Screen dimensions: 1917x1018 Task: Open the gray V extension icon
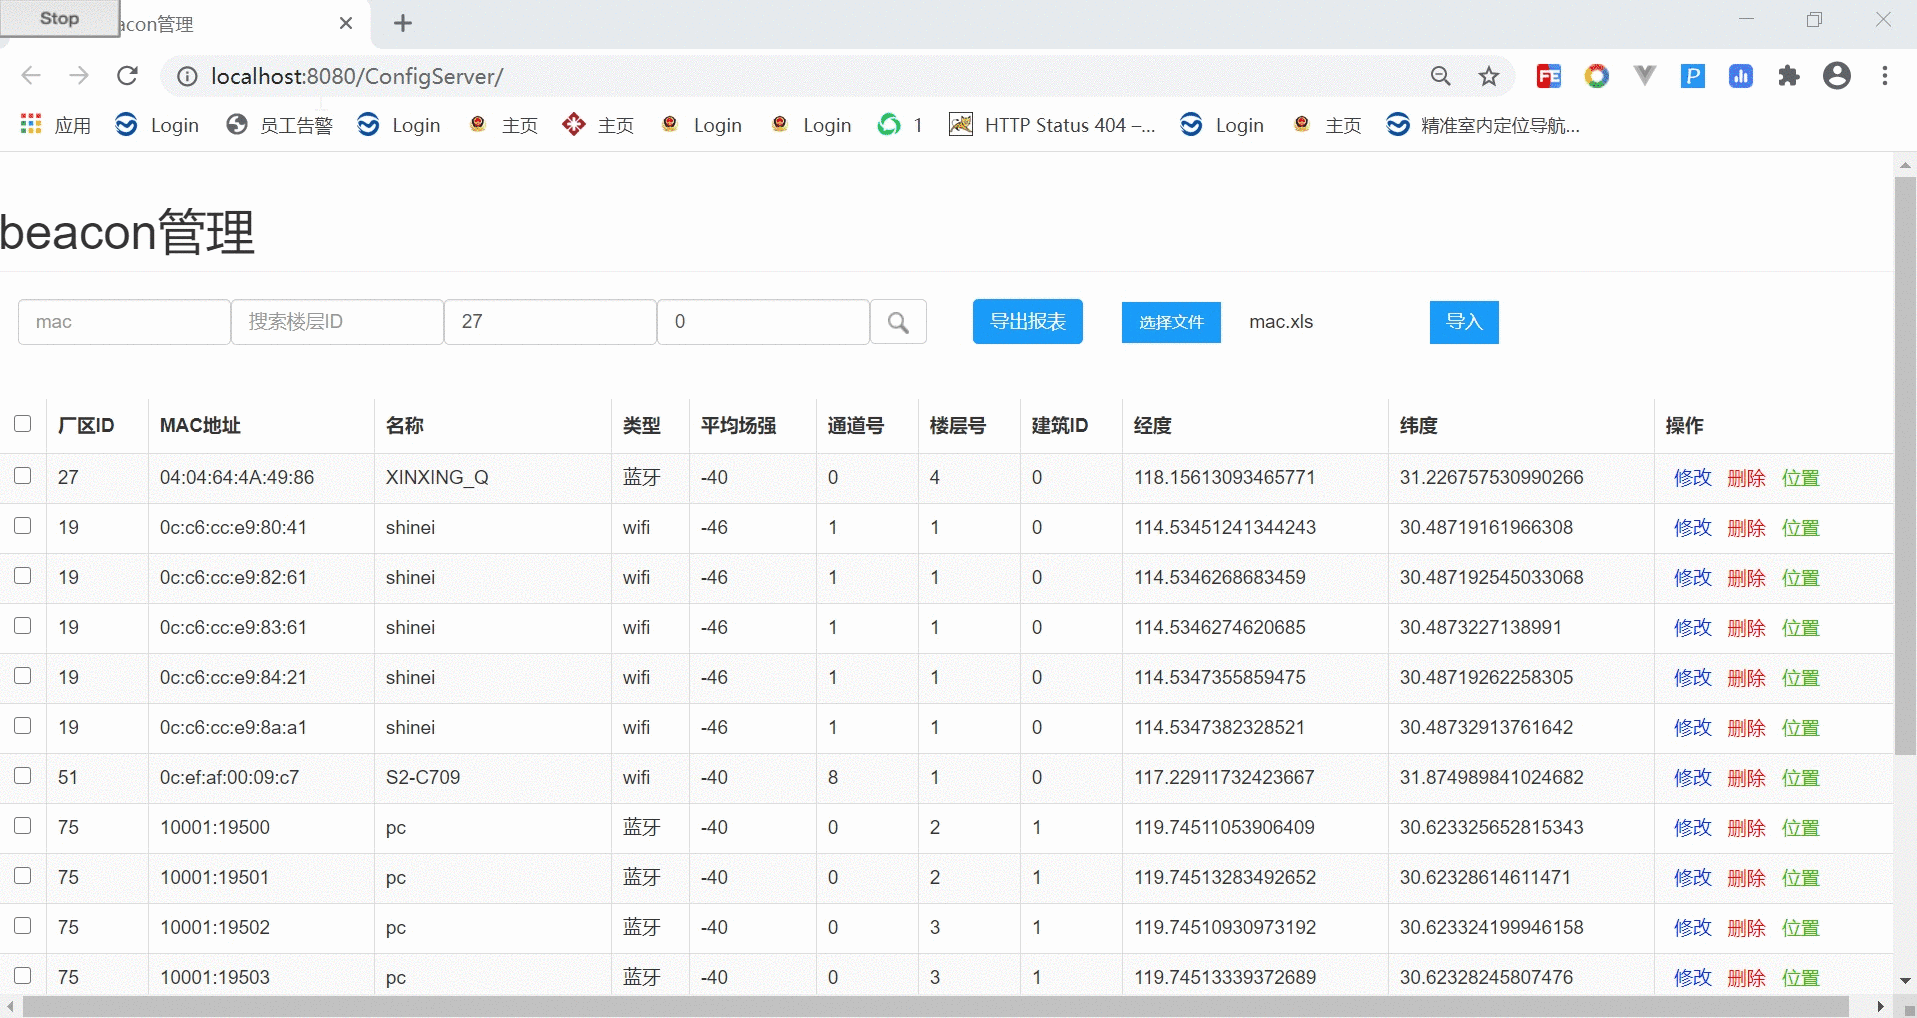pos(1645,76)
